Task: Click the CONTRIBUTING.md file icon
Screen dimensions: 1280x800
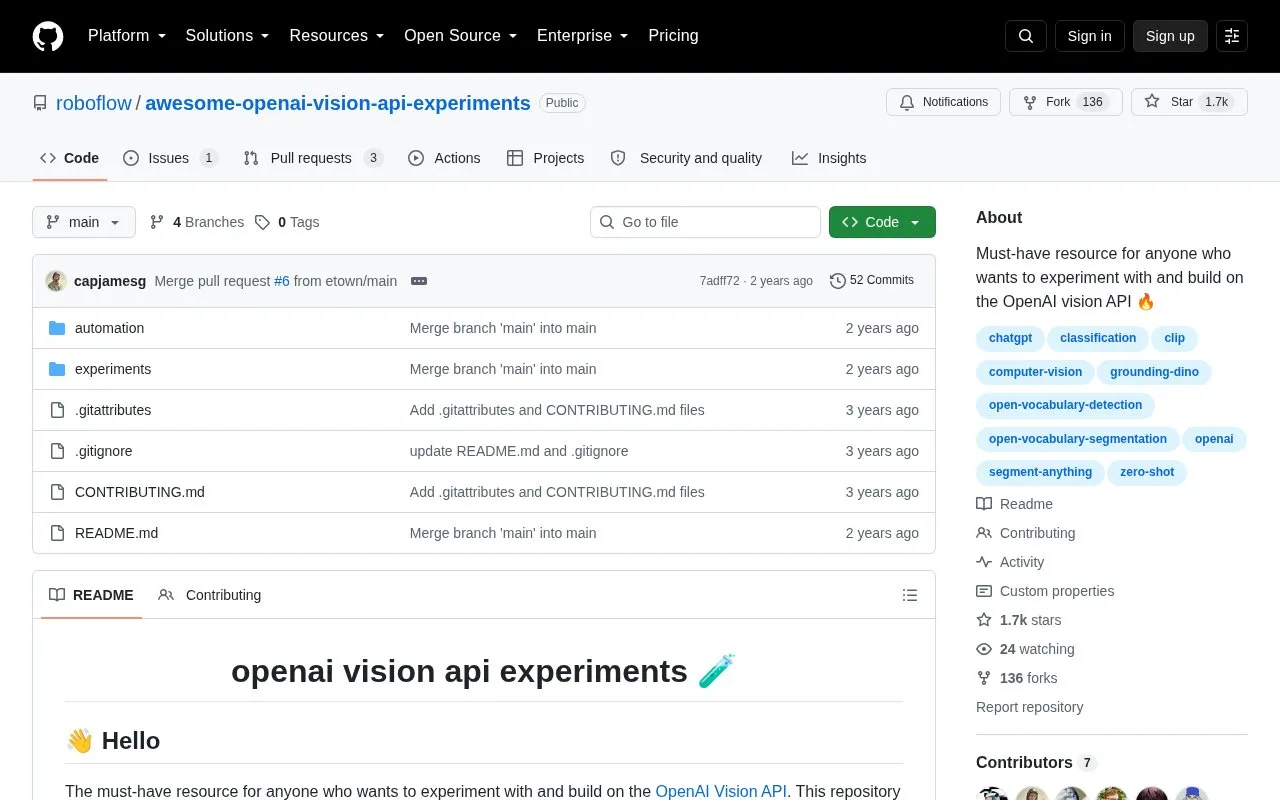Action: [57, 492]
